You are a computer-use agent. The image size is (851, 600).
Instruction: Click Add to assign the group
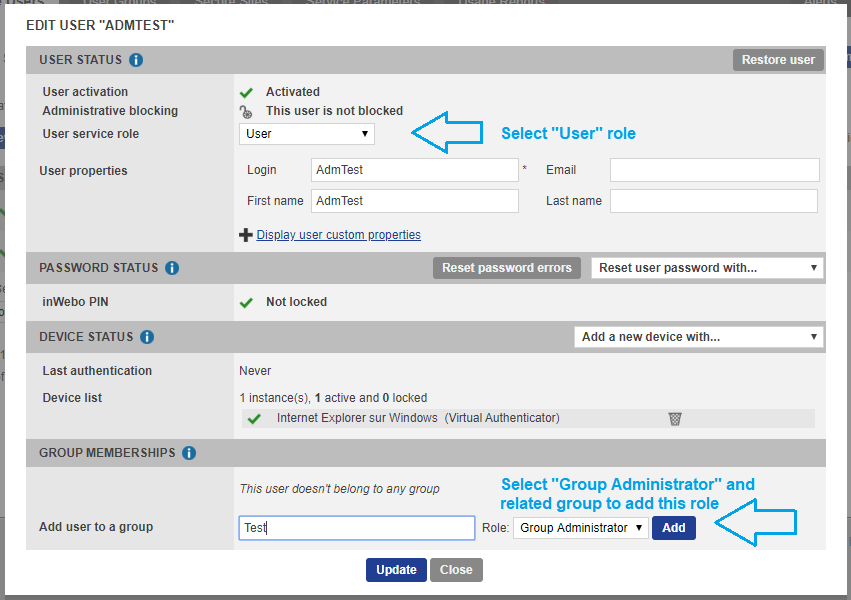click(673, 528)
